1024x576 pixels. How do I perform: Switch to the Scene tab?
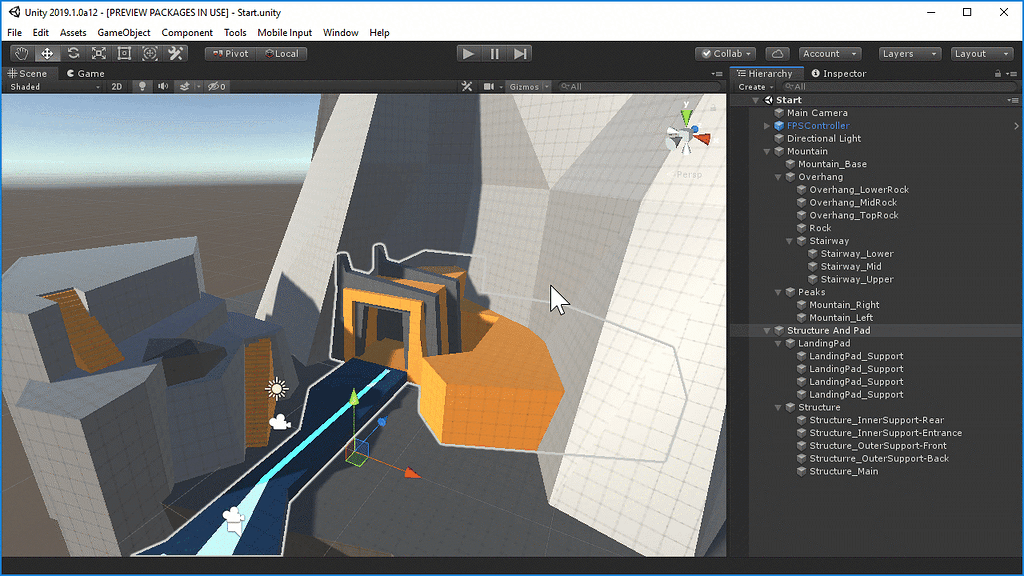point(28,74)
